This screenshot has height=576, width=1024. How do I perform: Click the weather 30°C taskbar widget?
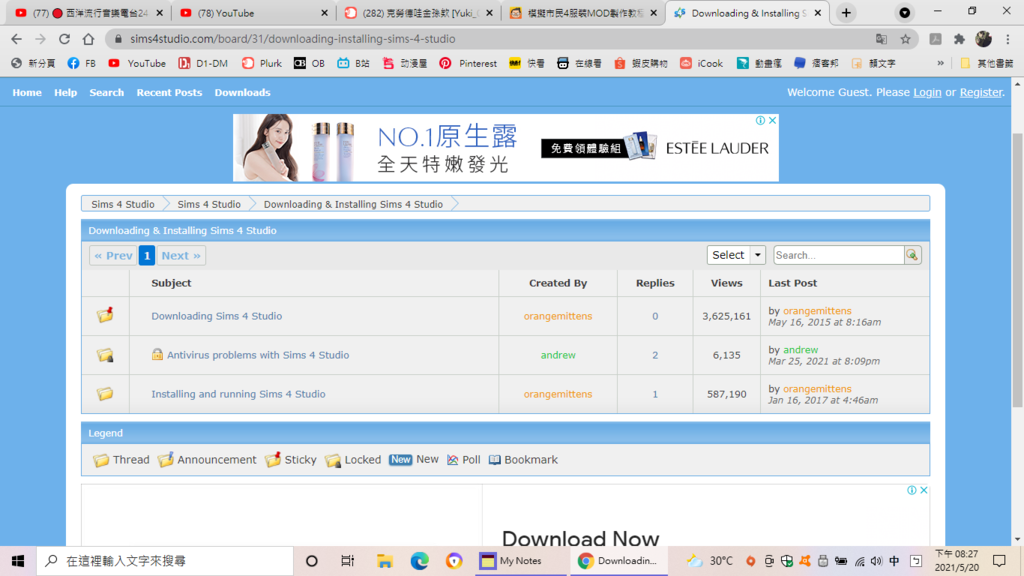tap(710, 561)
